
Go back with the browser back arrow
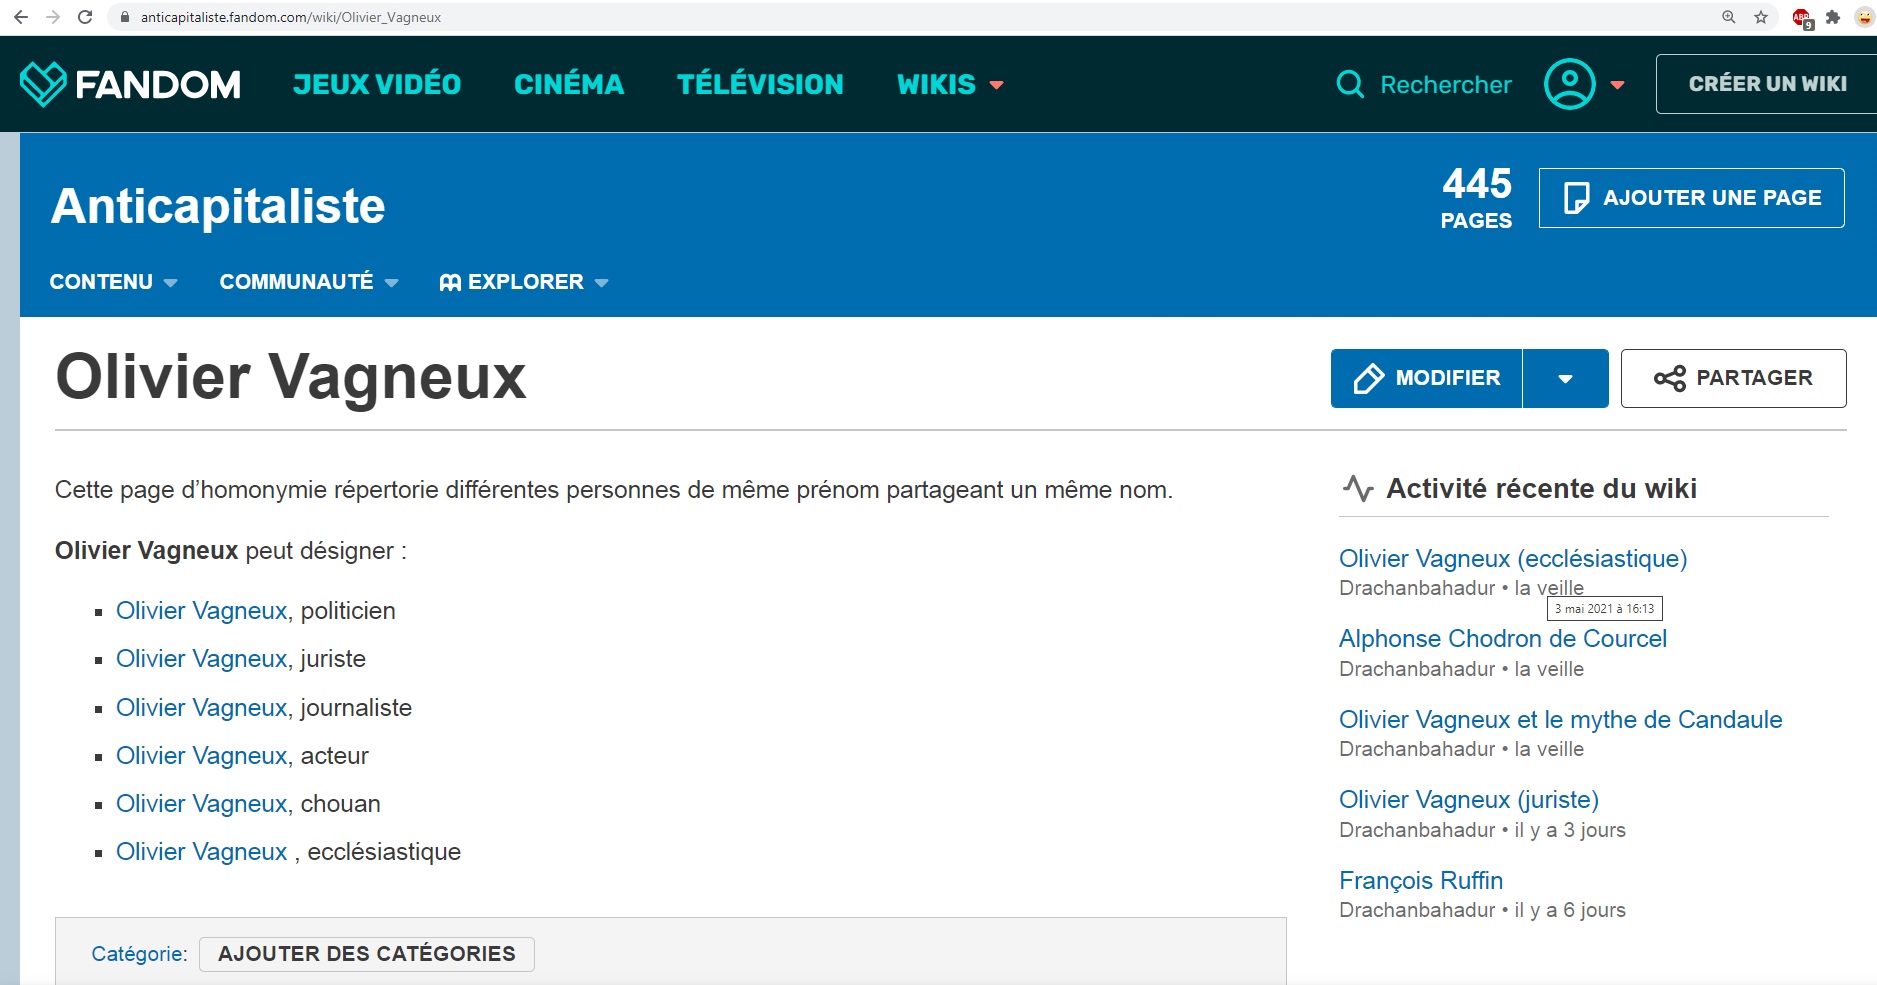click(x=21, y=17)
